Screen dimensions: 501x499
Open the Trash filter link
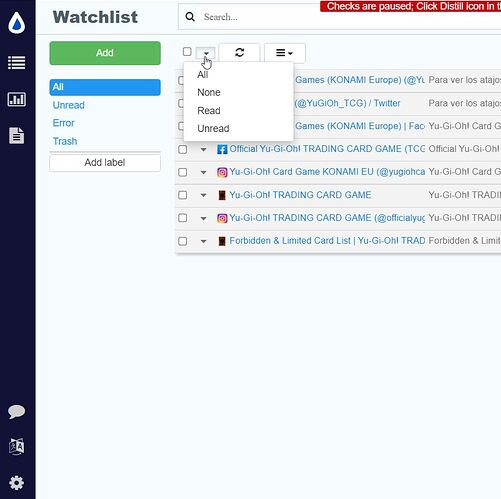click(x=65, y=141)
